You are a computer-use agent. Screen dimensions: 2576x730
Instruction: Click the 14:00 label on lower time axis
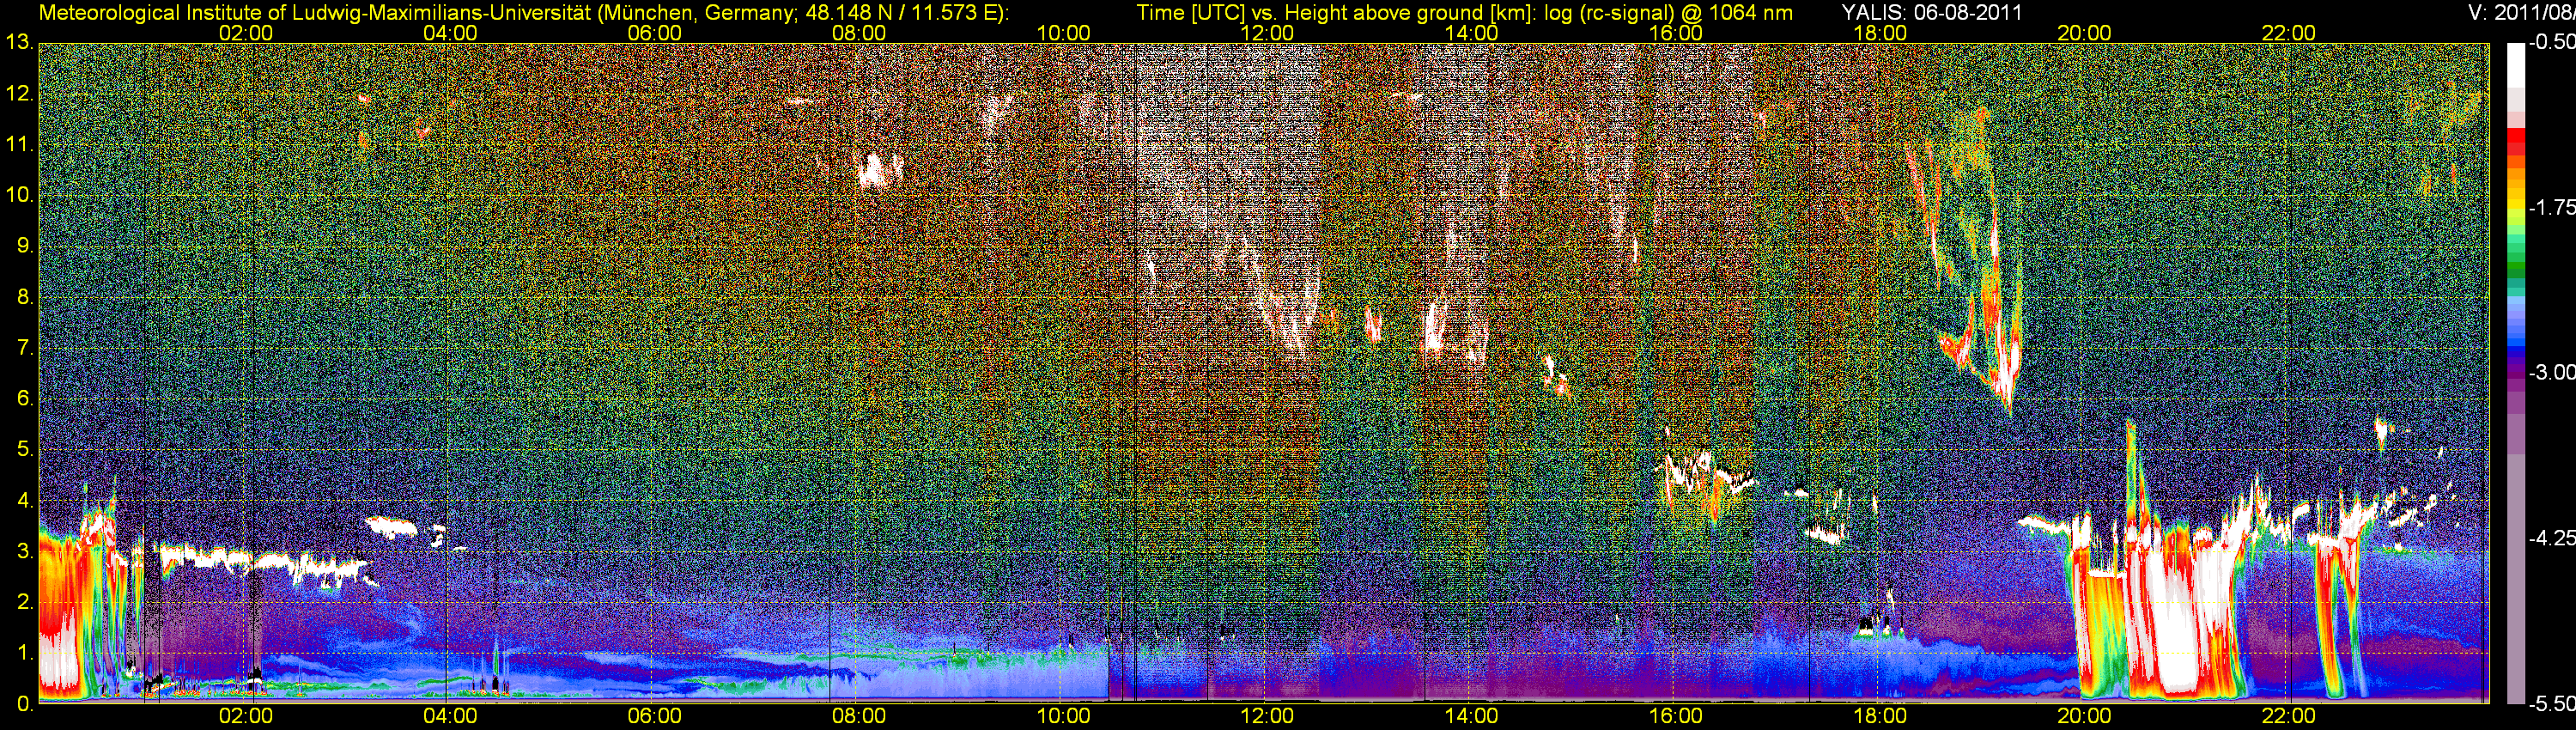click(1471, 716)
